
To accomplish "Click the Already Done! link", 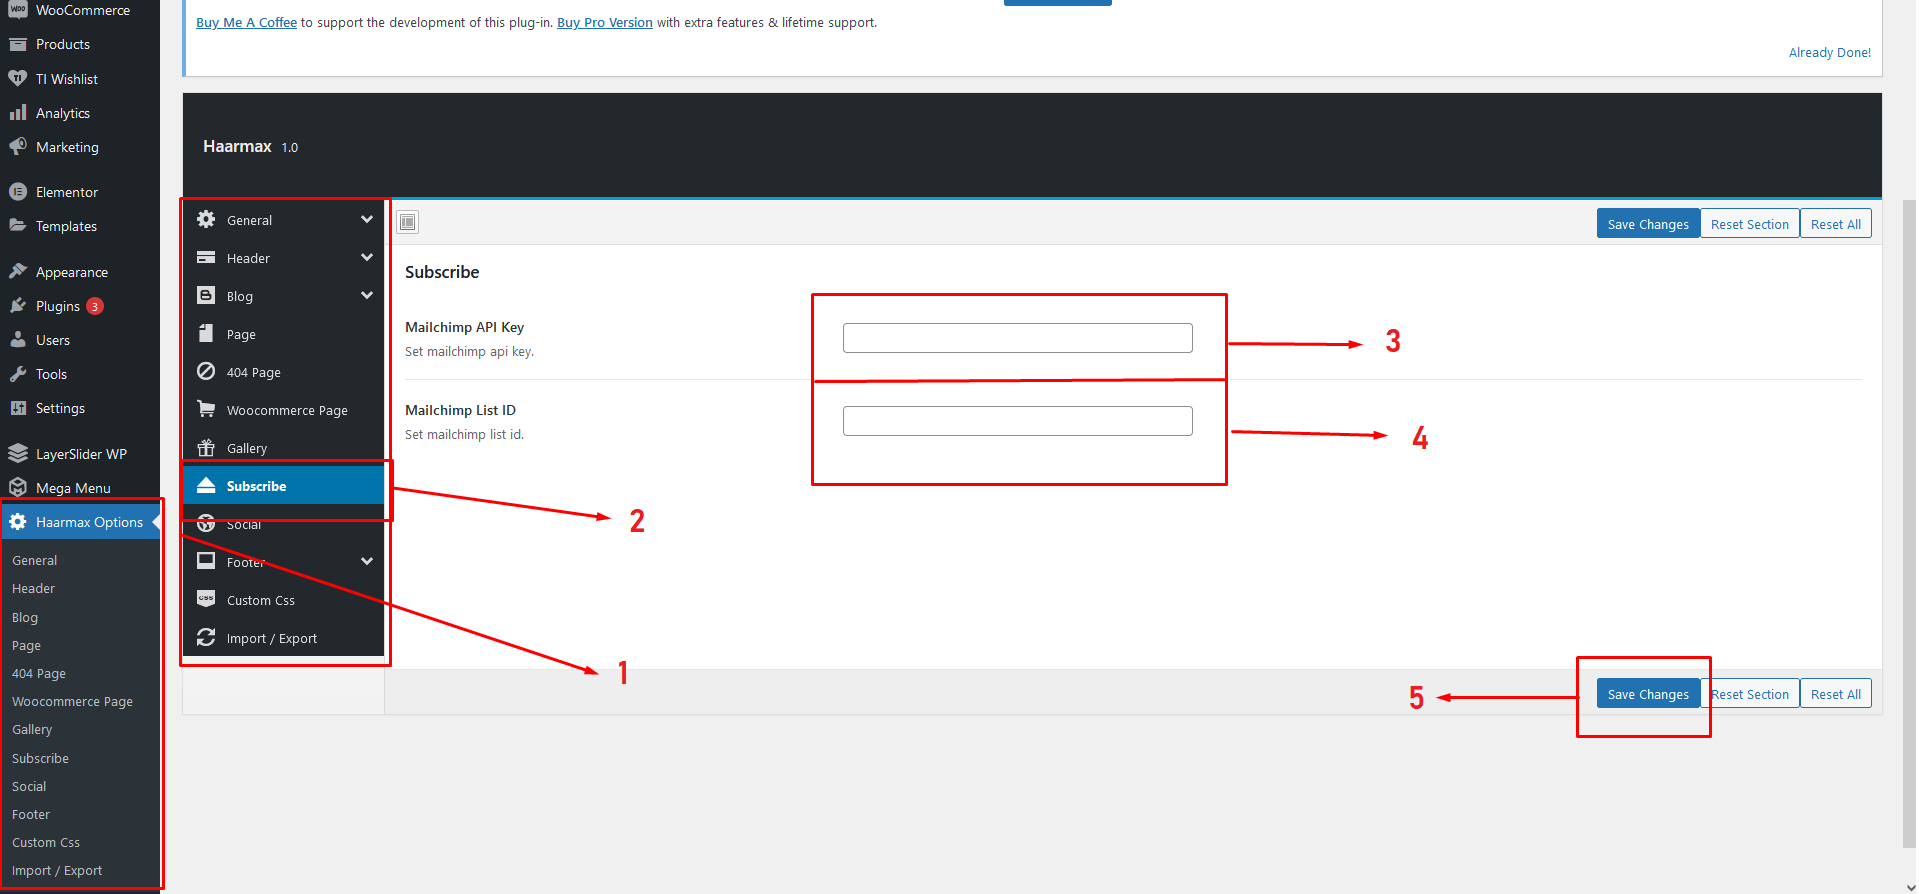I will 1830,52.
